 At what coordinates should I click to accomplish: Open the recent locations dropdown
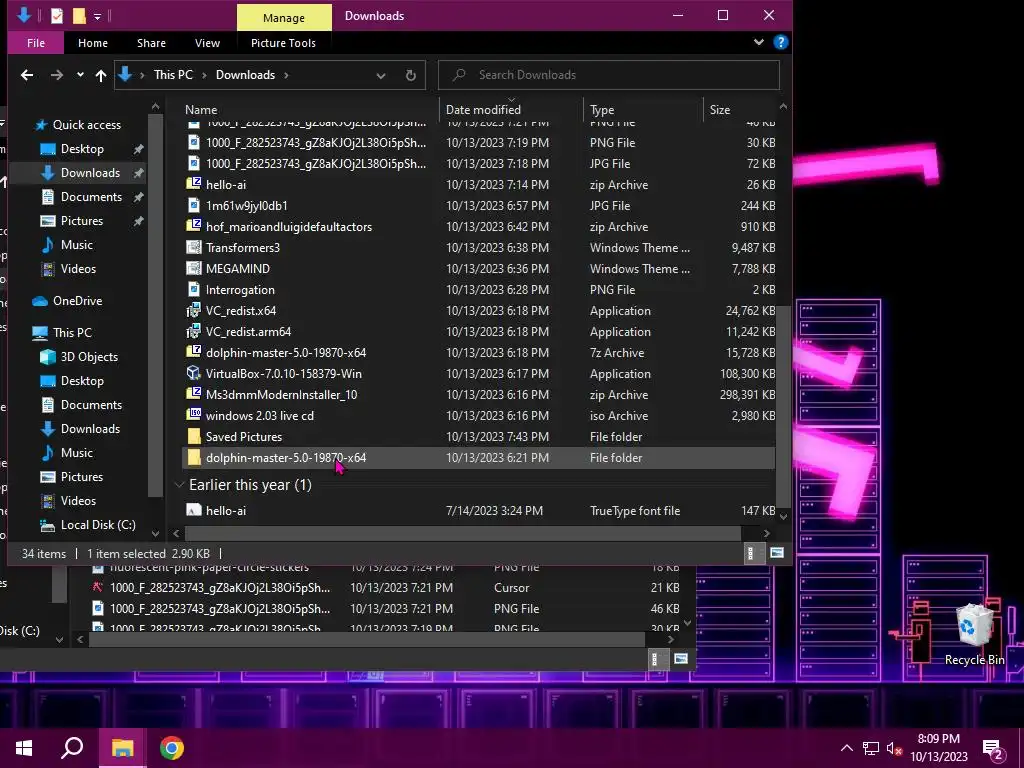coord(80,75)
